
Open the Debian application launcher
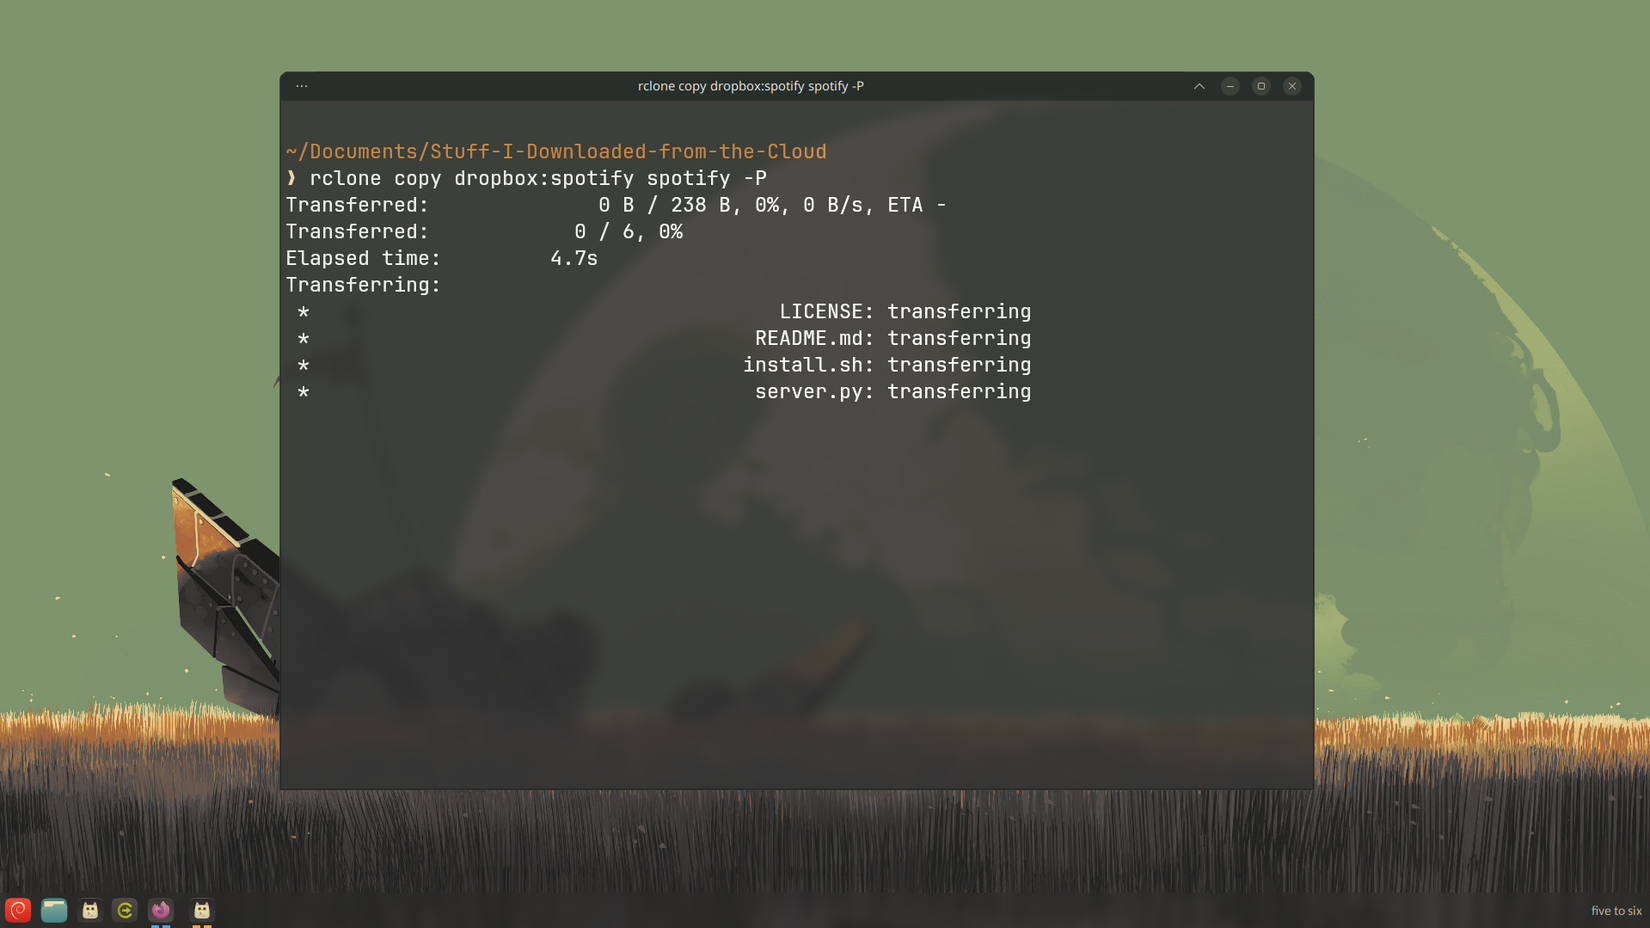coord(18,910)
